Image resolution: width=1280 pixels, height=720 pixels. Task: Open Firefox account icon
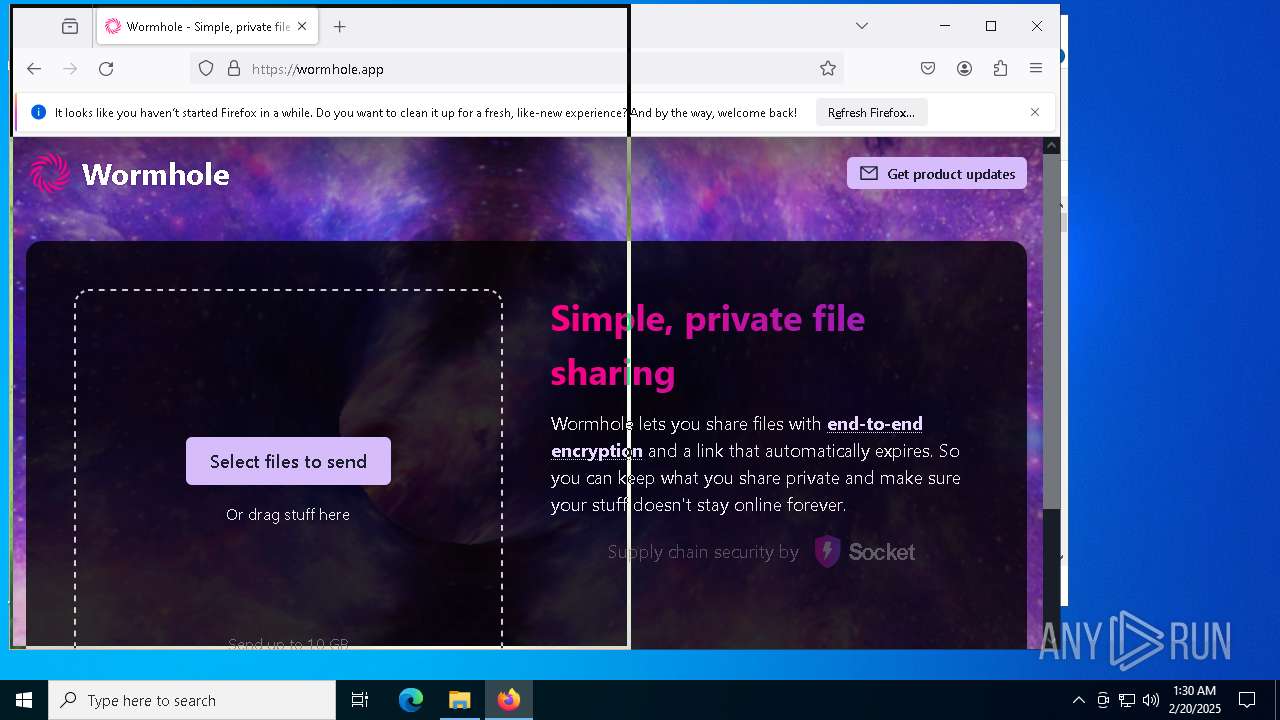click(964, 69)
